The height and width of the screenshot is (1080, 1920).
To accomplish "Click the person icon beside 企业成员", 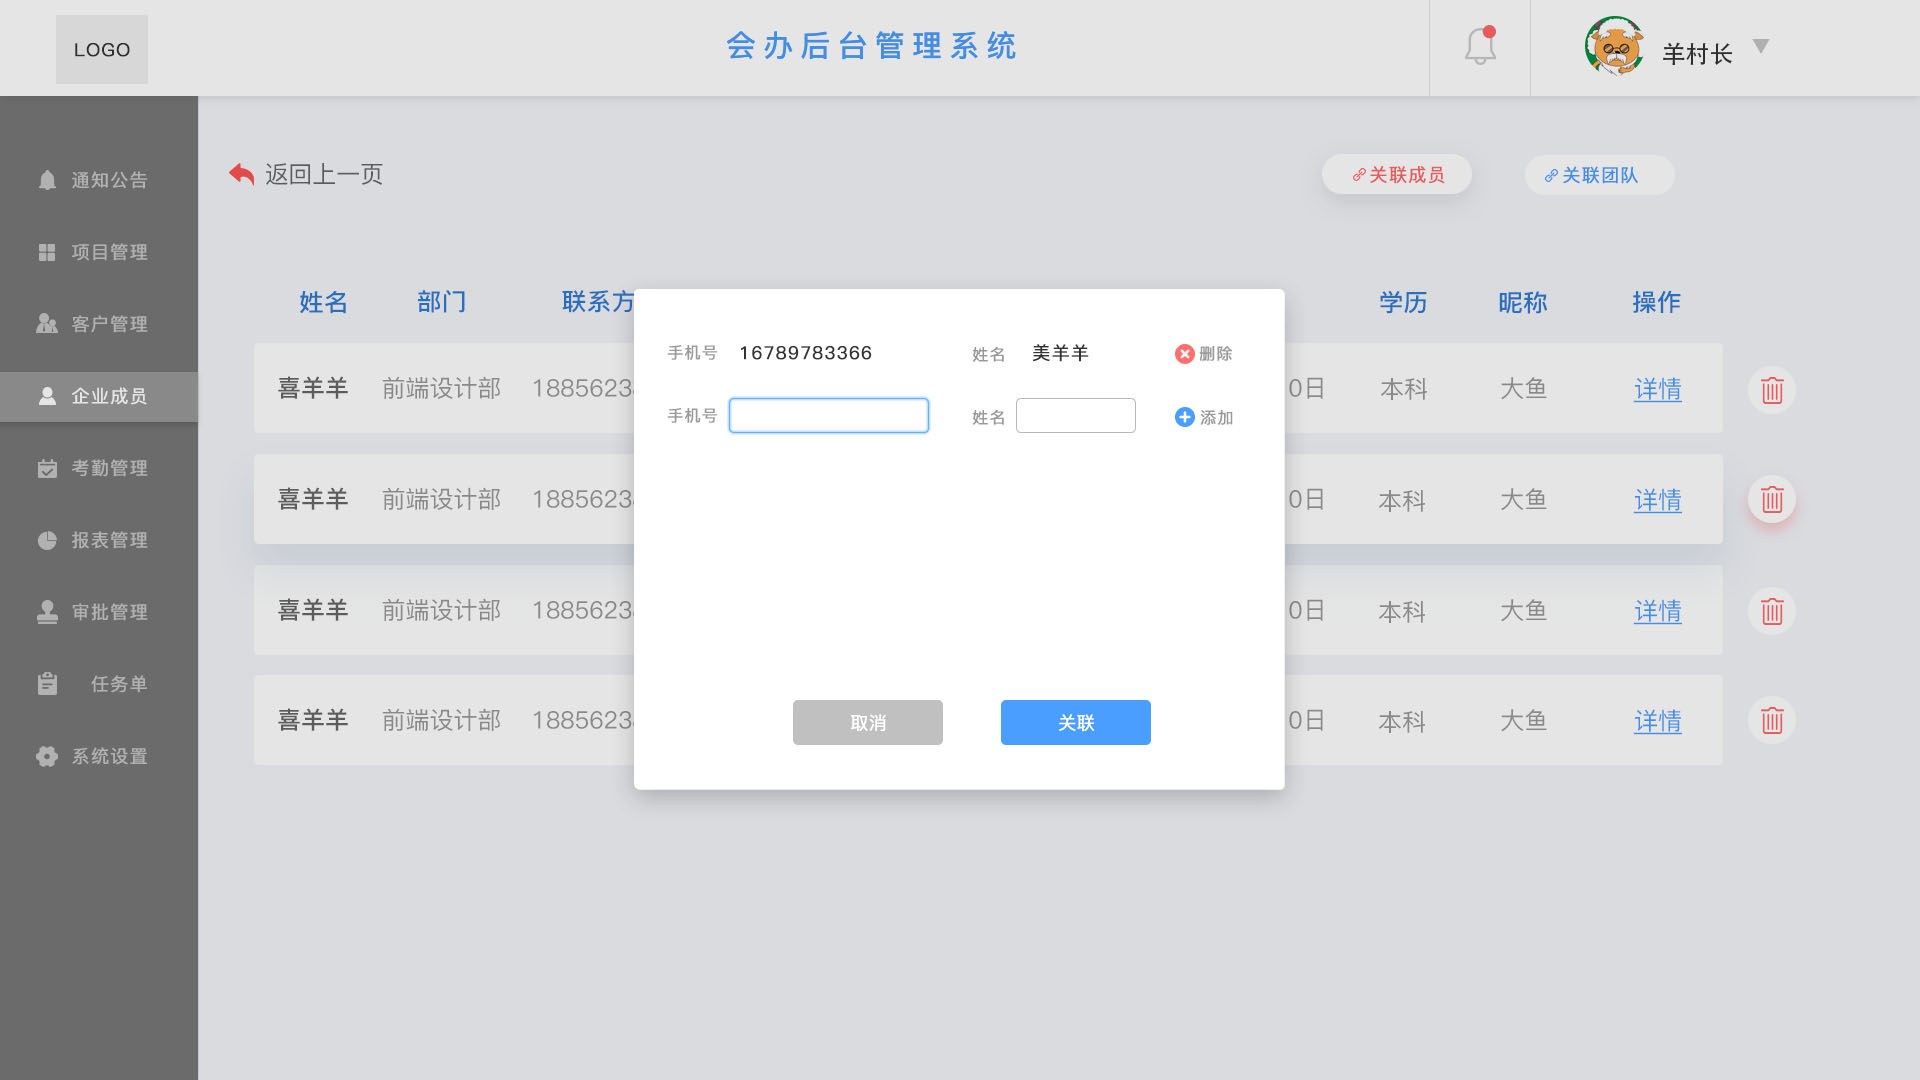I will [x=47, y=396].
